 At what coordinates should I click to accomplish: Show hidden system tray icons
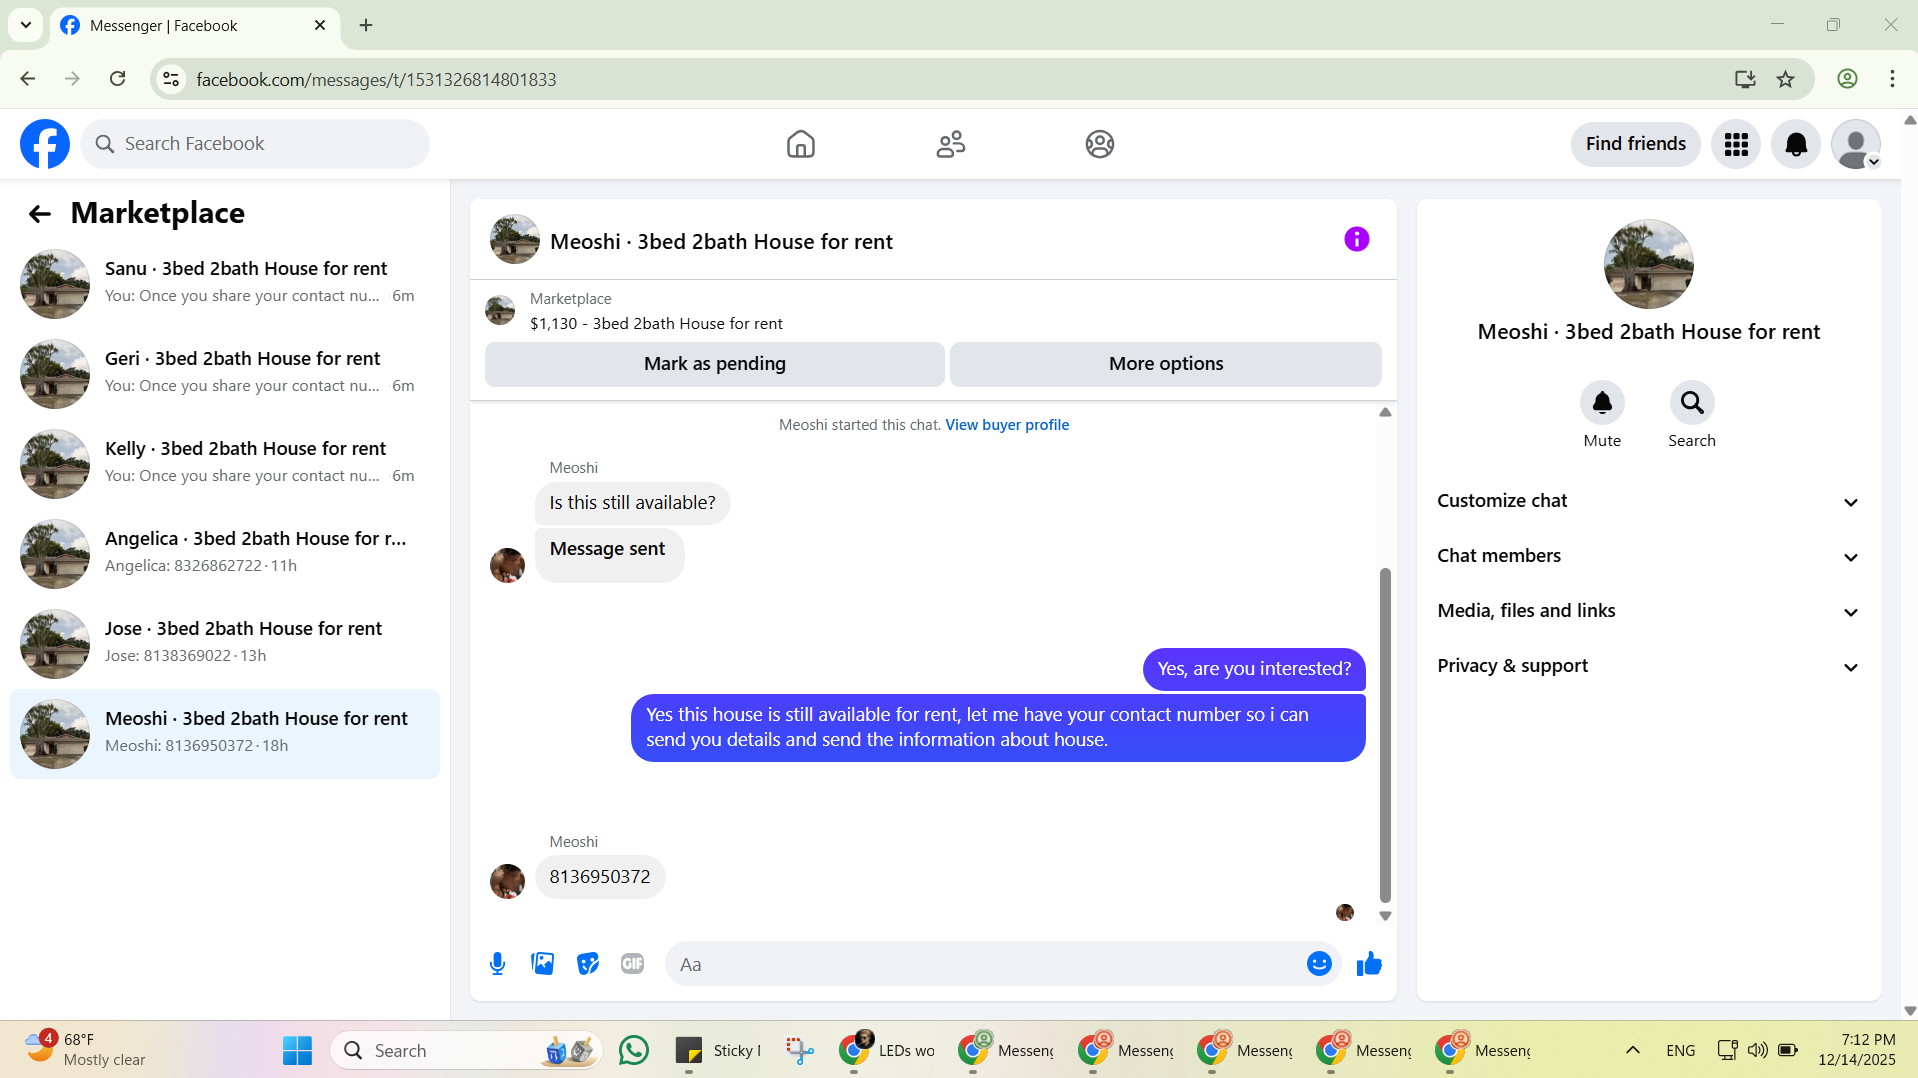1633,1050
